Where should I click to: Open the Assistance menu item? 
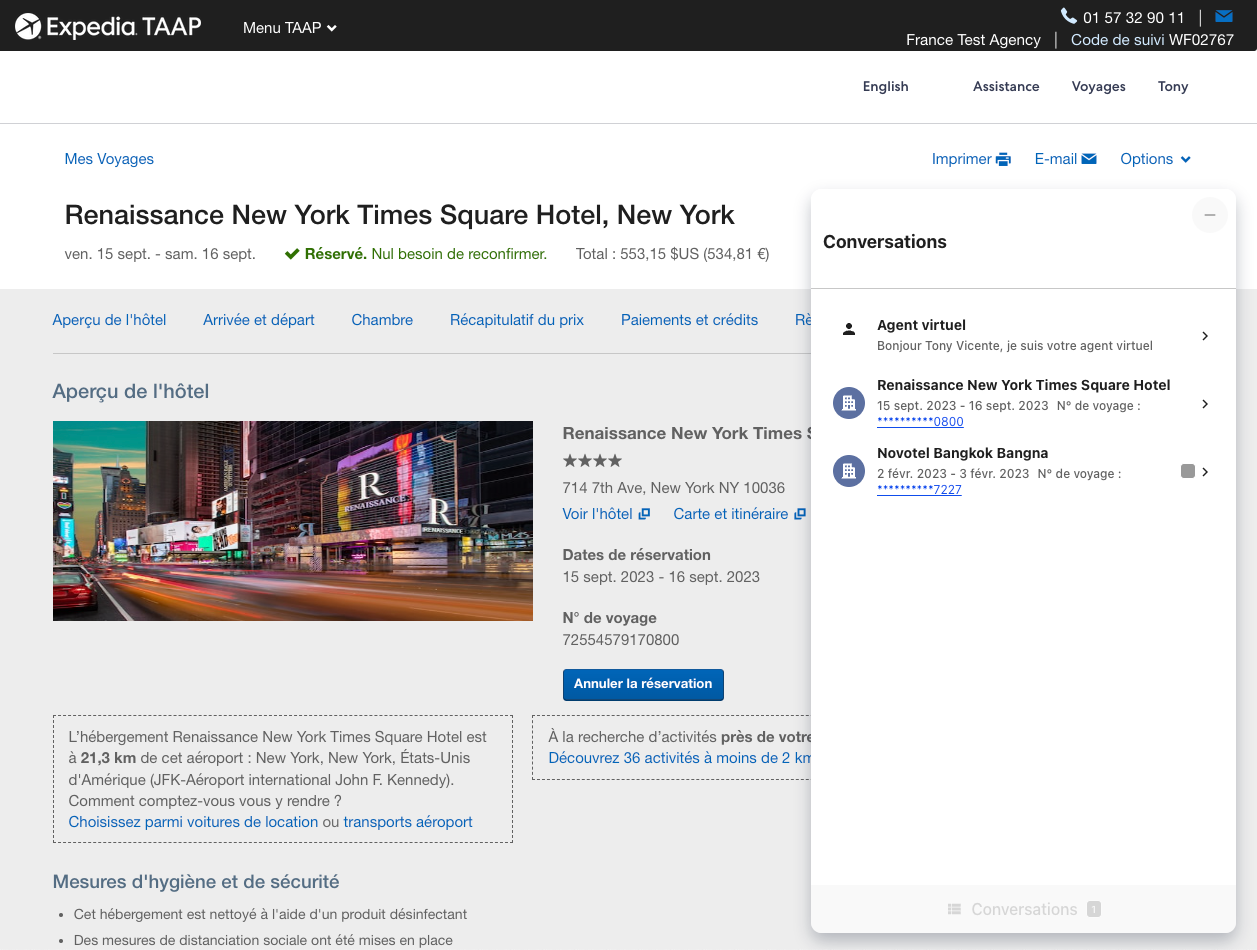tap(1006, 86)
